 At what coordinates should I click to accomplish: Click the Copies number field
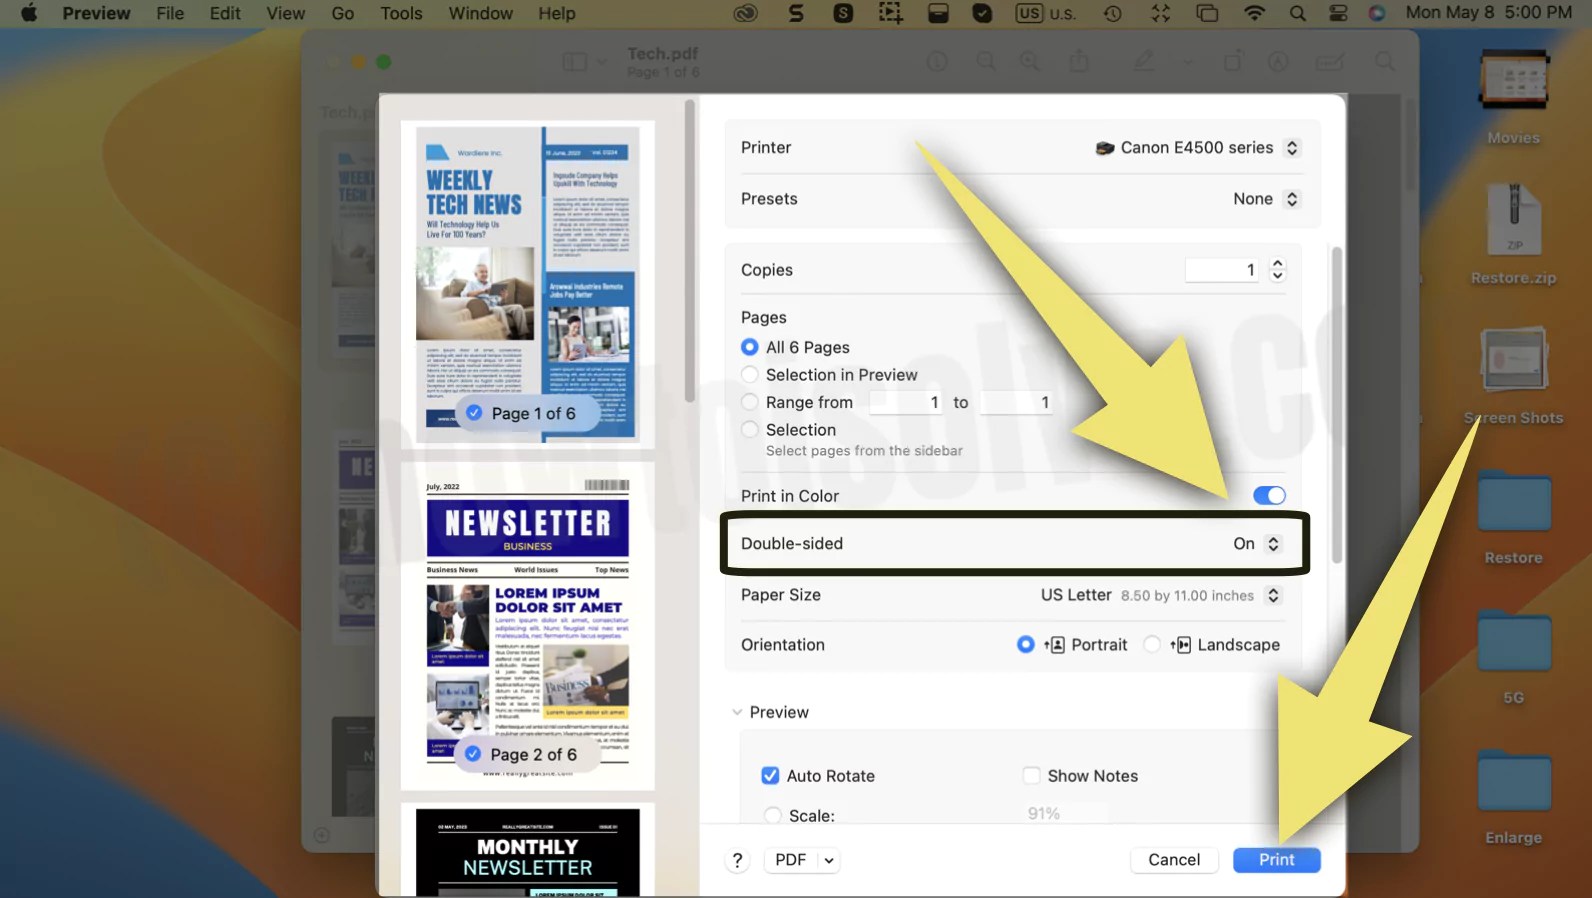coord(1222,270)
